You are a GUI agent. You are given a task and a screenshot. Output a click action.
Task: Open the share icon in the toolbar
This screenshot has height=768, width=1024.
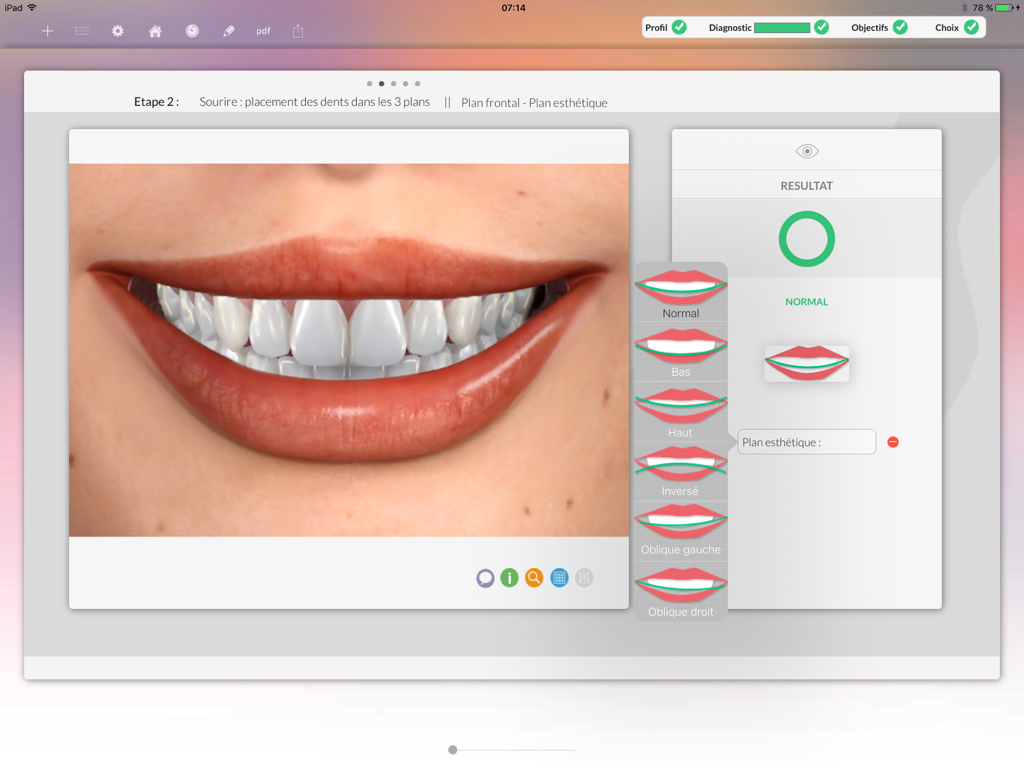tap(298, 31)
